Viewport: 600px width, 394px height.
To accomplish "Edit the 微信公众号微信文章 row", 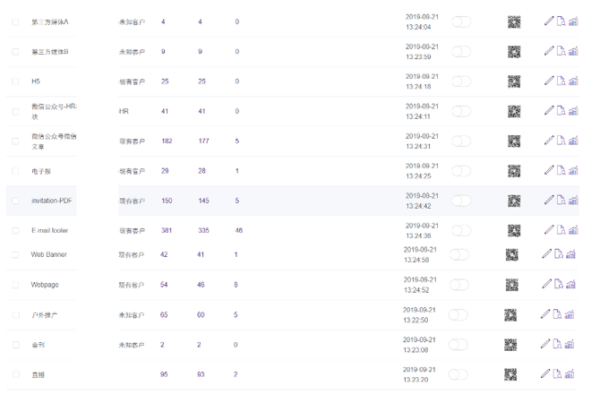I will 549,140.
